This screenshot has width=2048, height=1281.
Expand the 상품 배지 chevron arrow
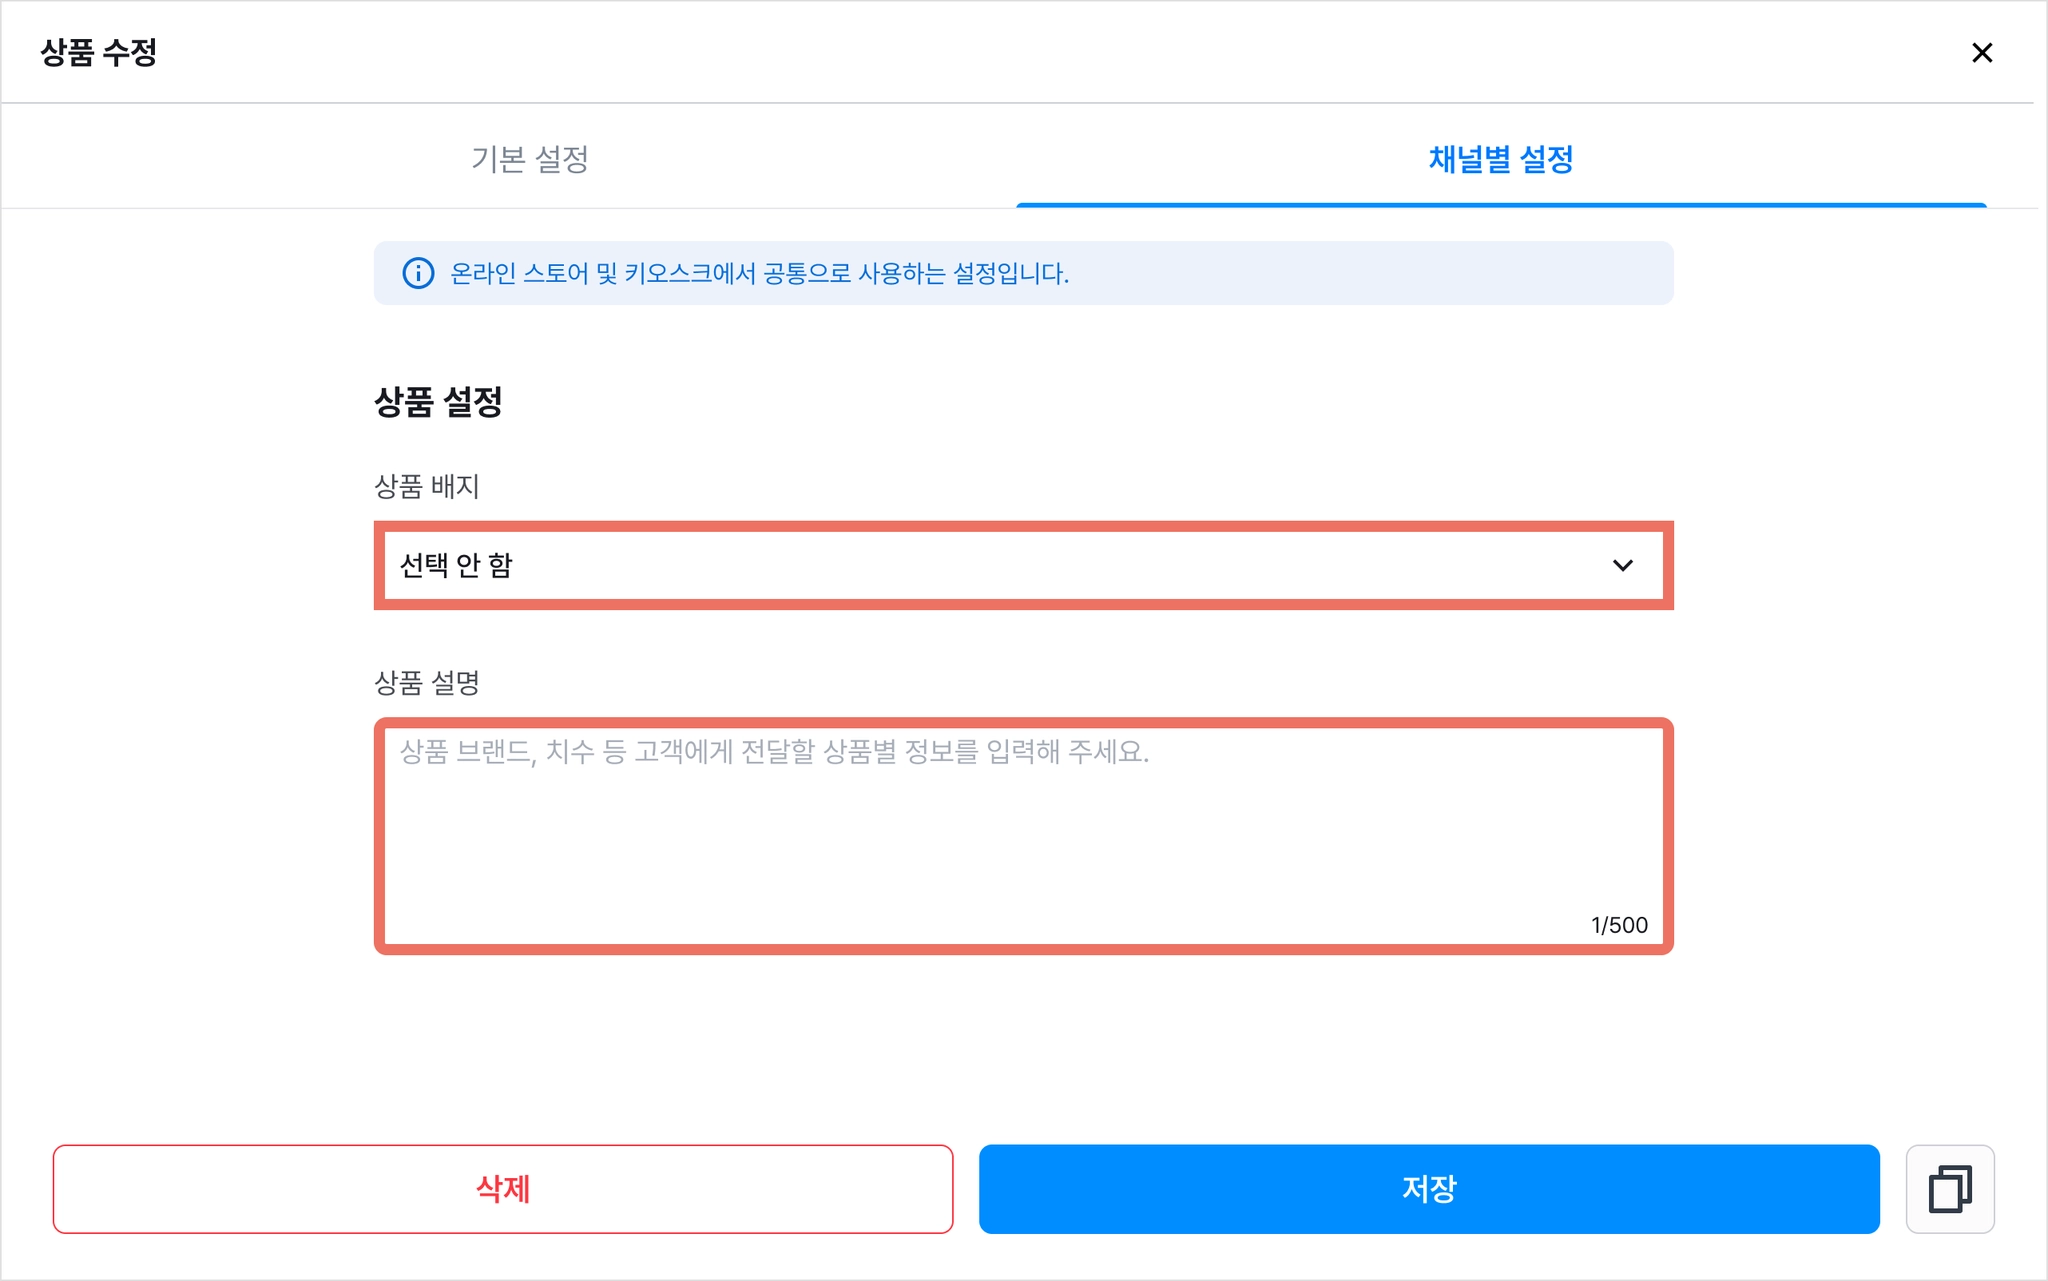coord(1622,566)
